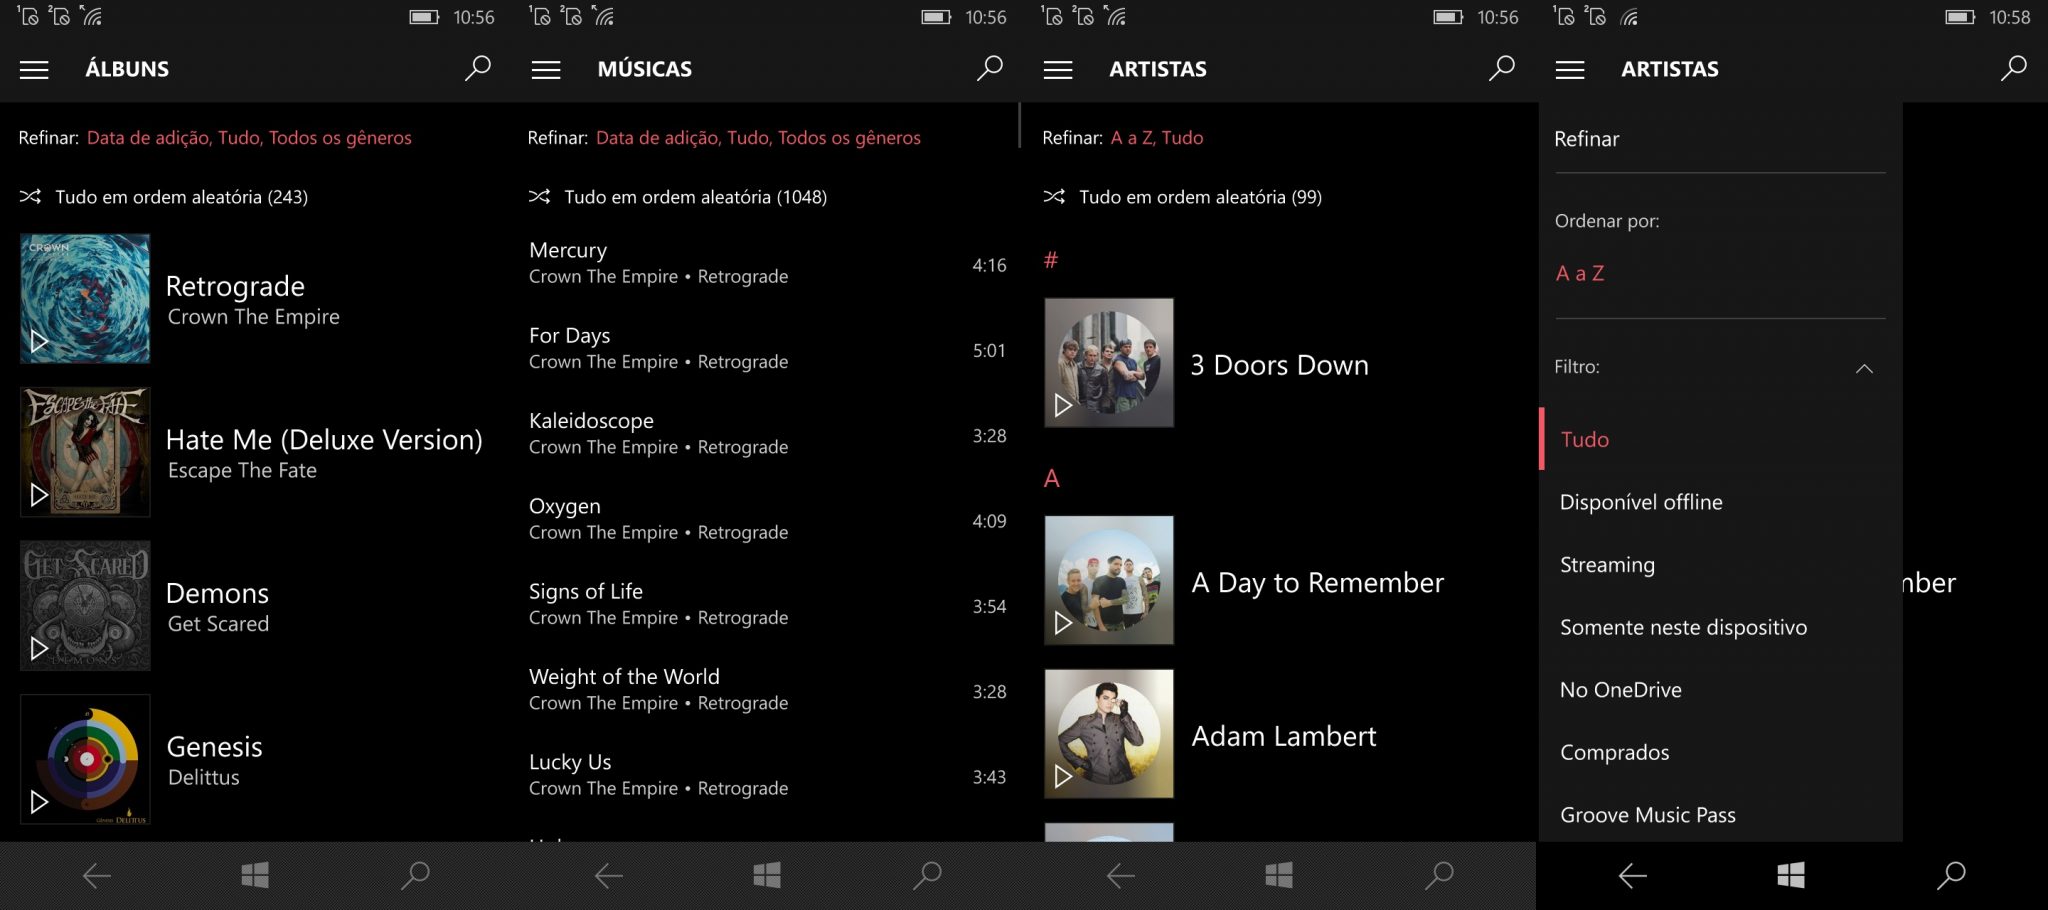
Task: Change 'A a Z' sort order option
Action: [1580, 273]
